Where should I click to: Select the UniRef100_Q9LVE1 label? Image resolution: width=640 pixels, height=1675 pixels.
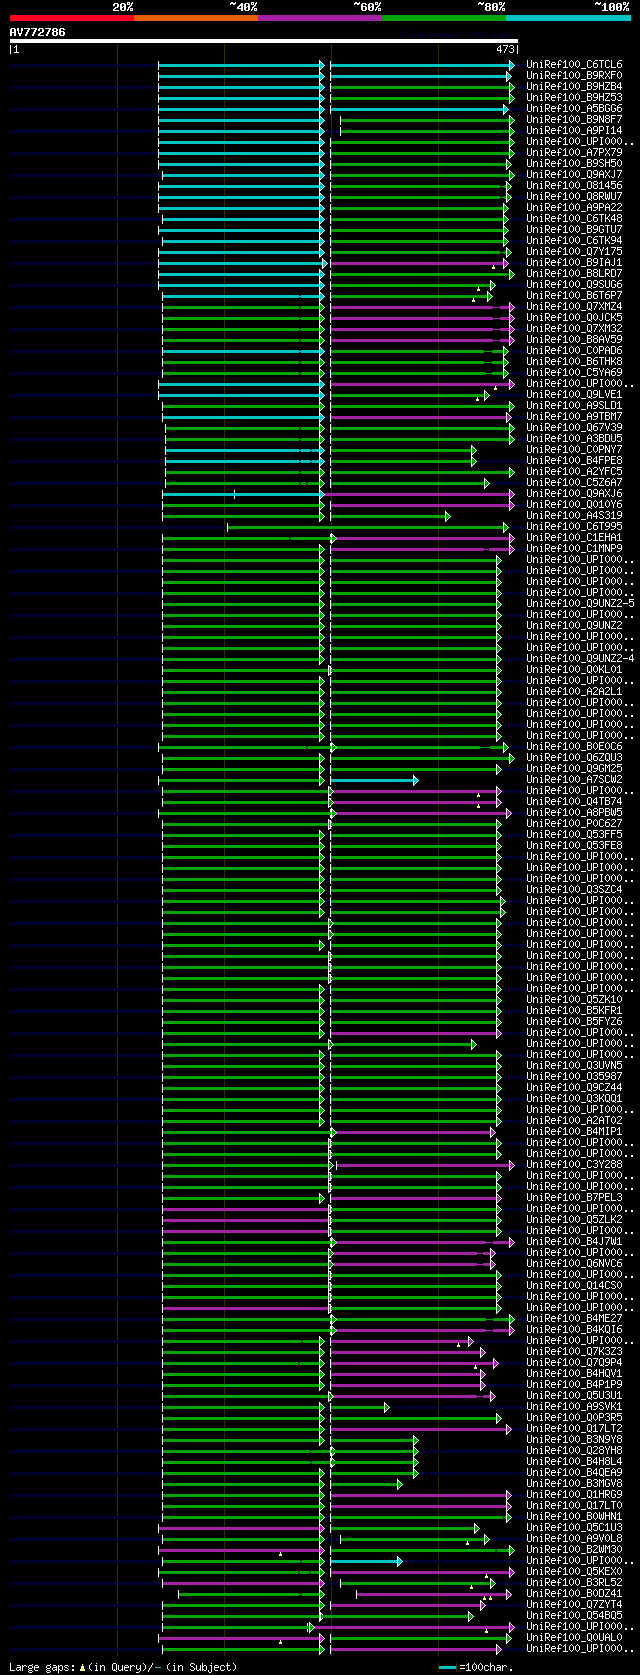(574, 395)
